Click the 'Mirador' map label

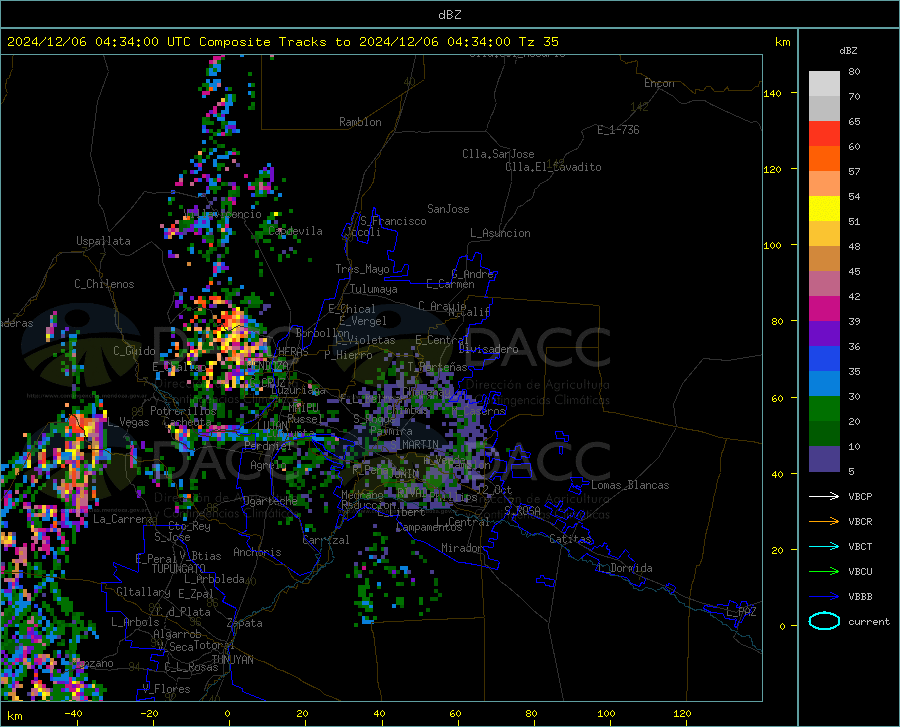[x=462, y=548]
